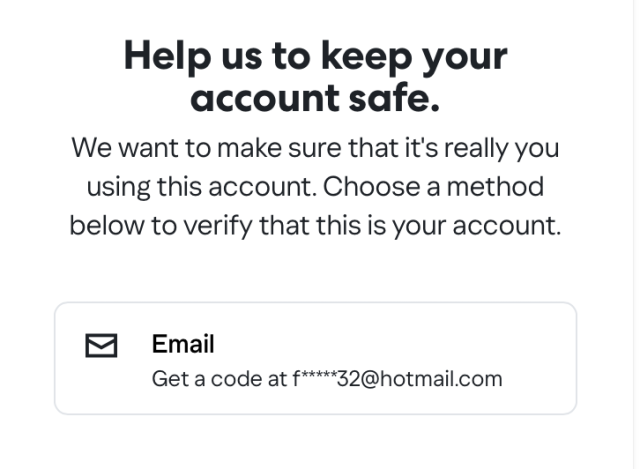Screen dimensions: 640x469
Task: Click the "Get a code at" text
Action: (x=220, y=379)
